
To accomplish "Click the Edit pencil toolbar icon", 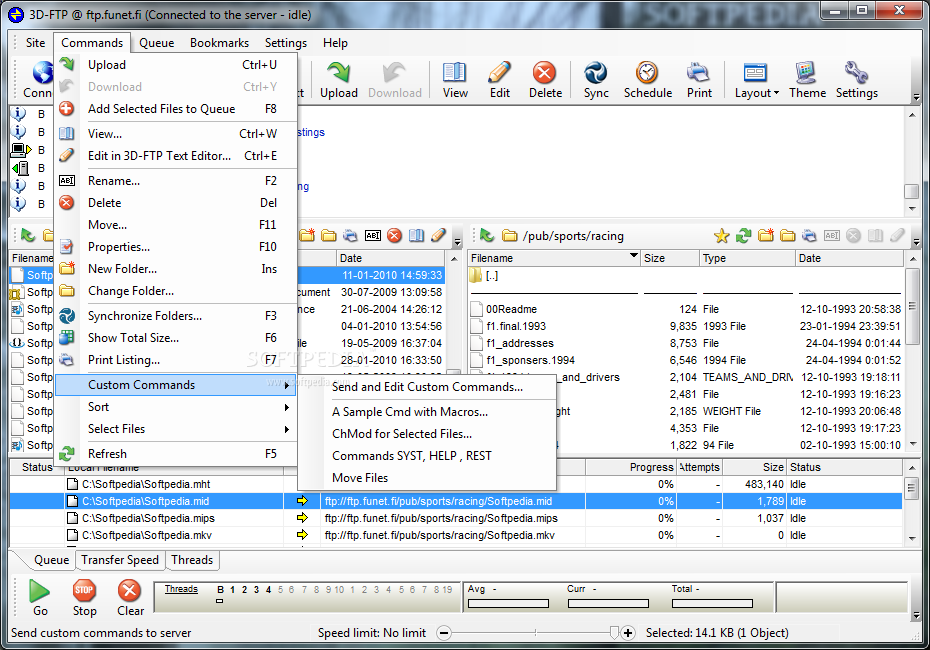I will tap(499, 80).
